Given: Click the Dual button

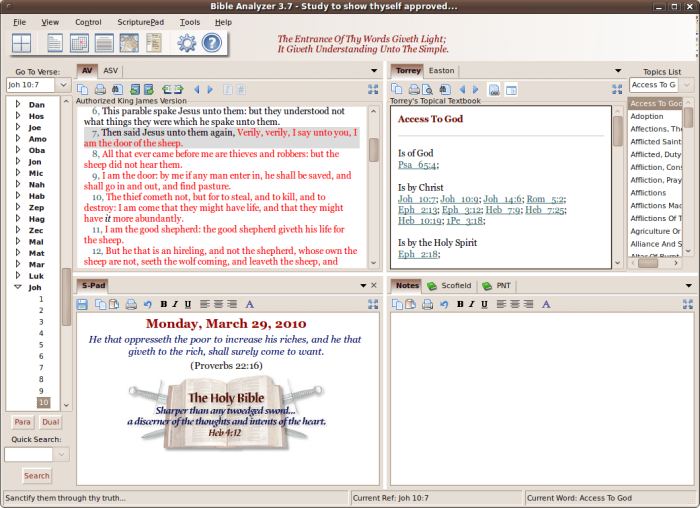Looking at the screenshot, I should pos(50,422).
